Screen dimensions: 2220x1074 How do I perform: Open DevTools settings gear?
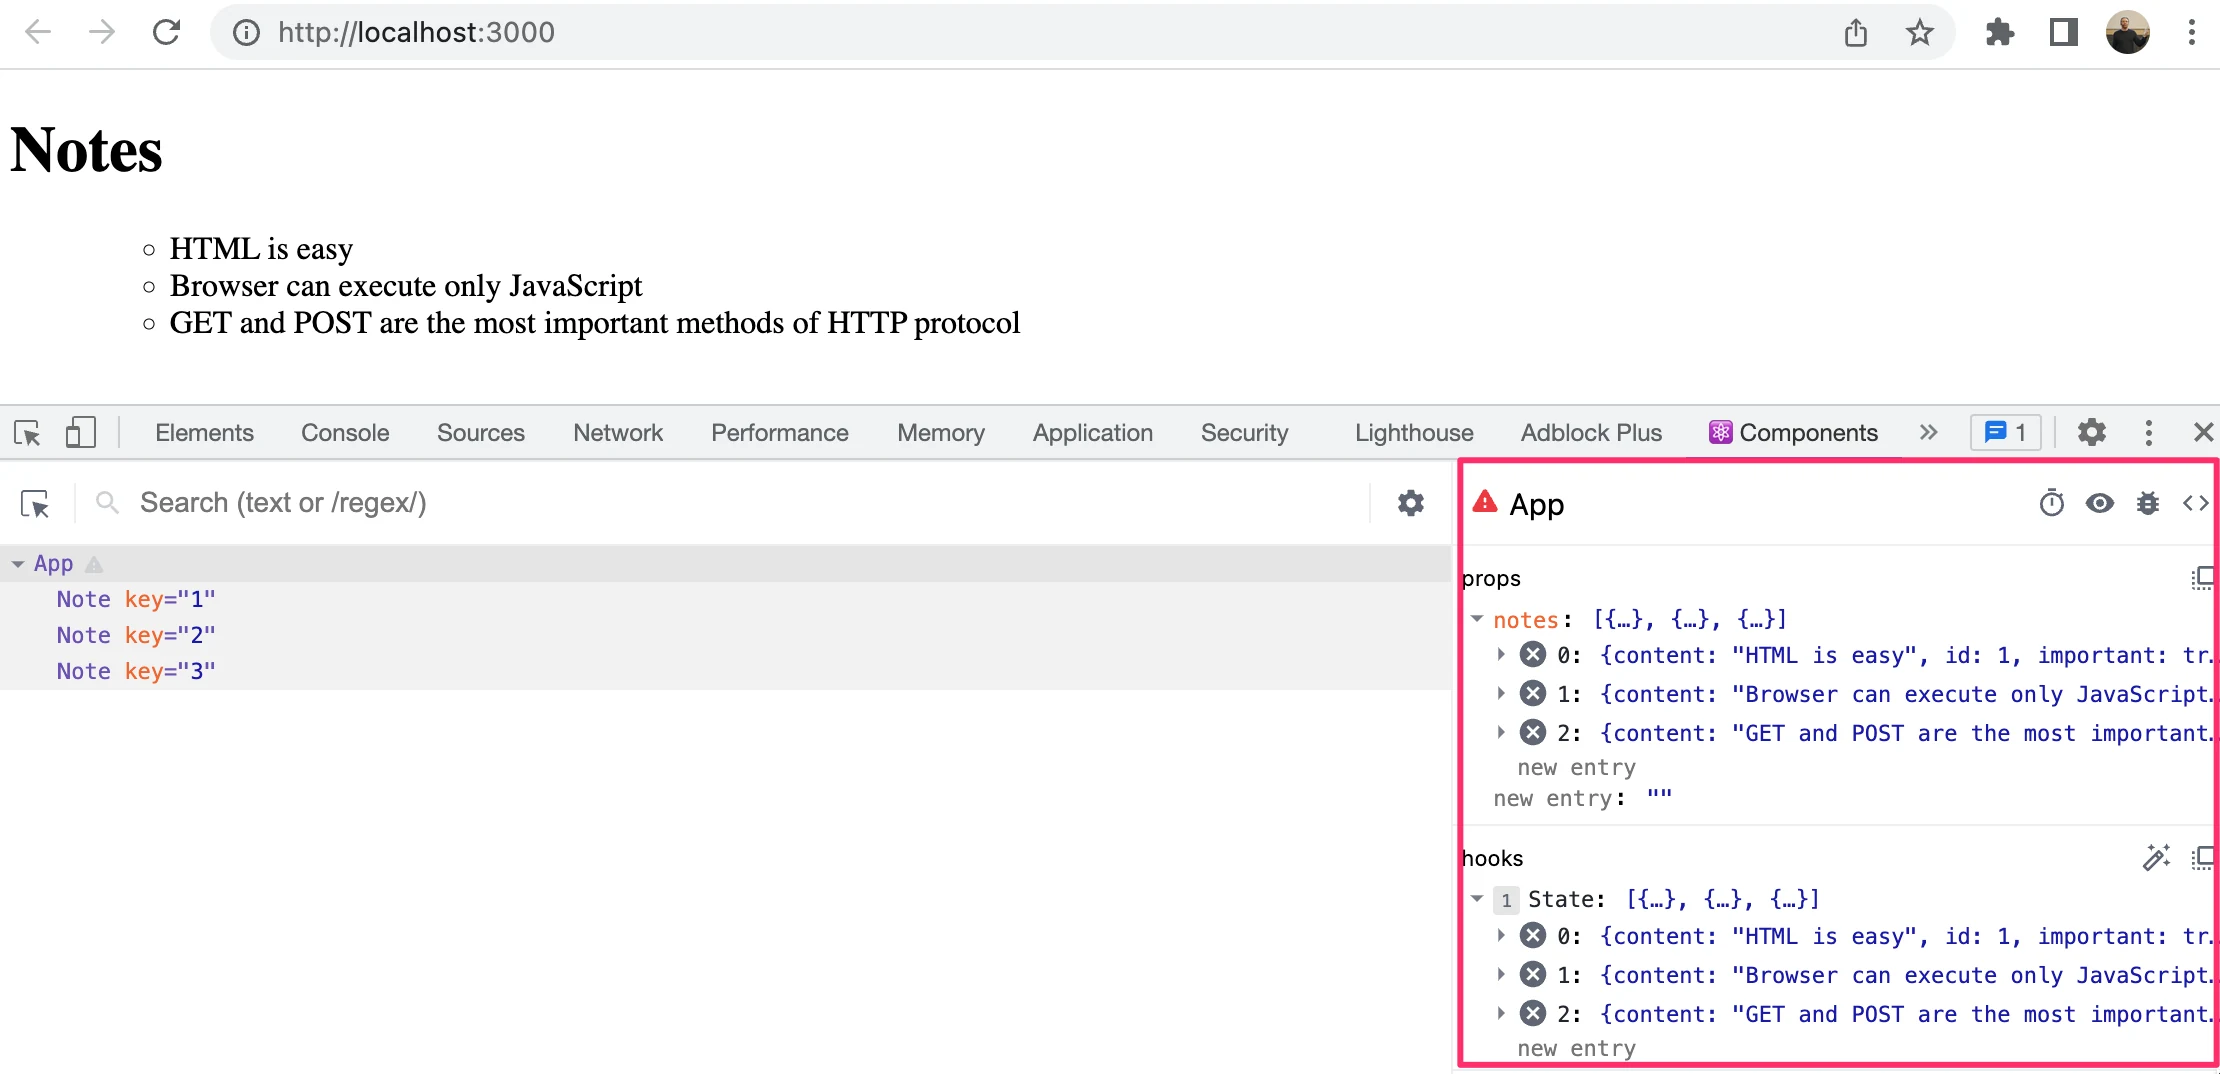point(2091,432)
